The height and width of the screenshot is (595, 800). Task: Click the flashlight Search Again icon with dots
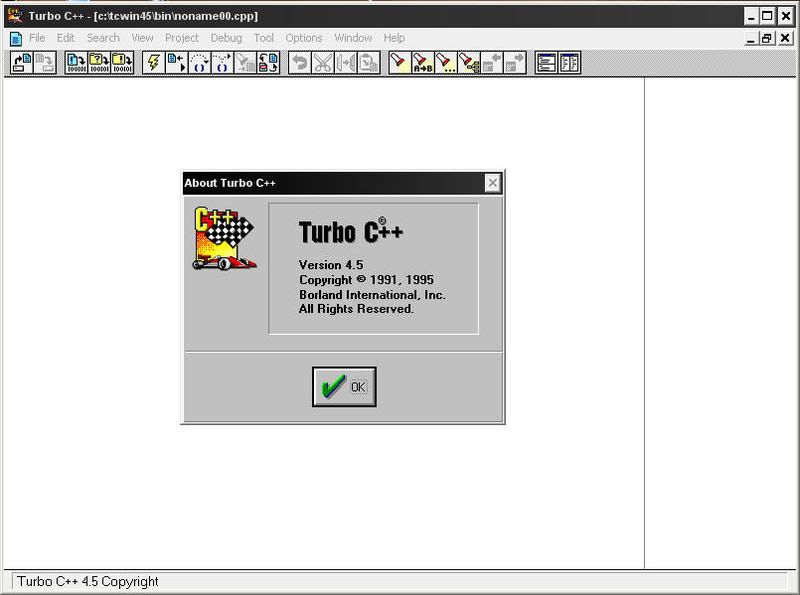(x=446, y=63)
